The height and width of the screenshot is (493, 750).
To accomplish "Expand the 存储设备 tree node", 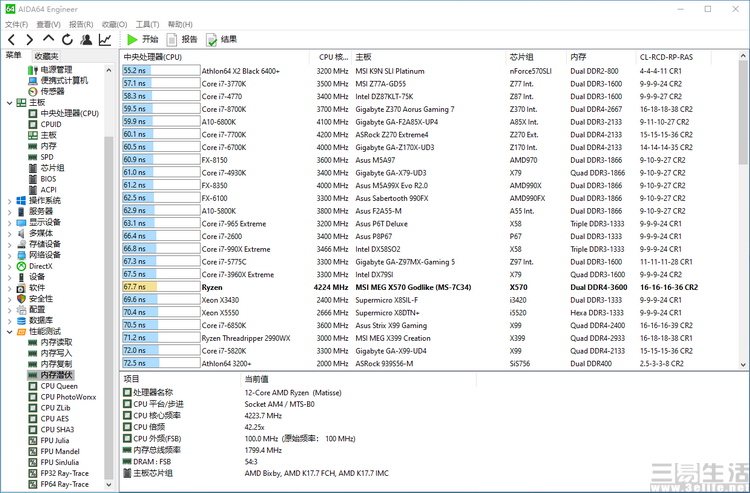I will (10, 245).
